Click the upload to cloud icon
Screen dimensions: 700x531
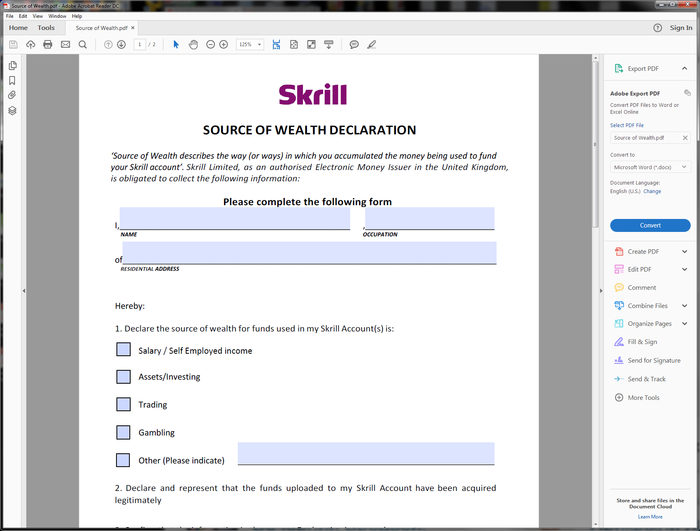point(30,45)
